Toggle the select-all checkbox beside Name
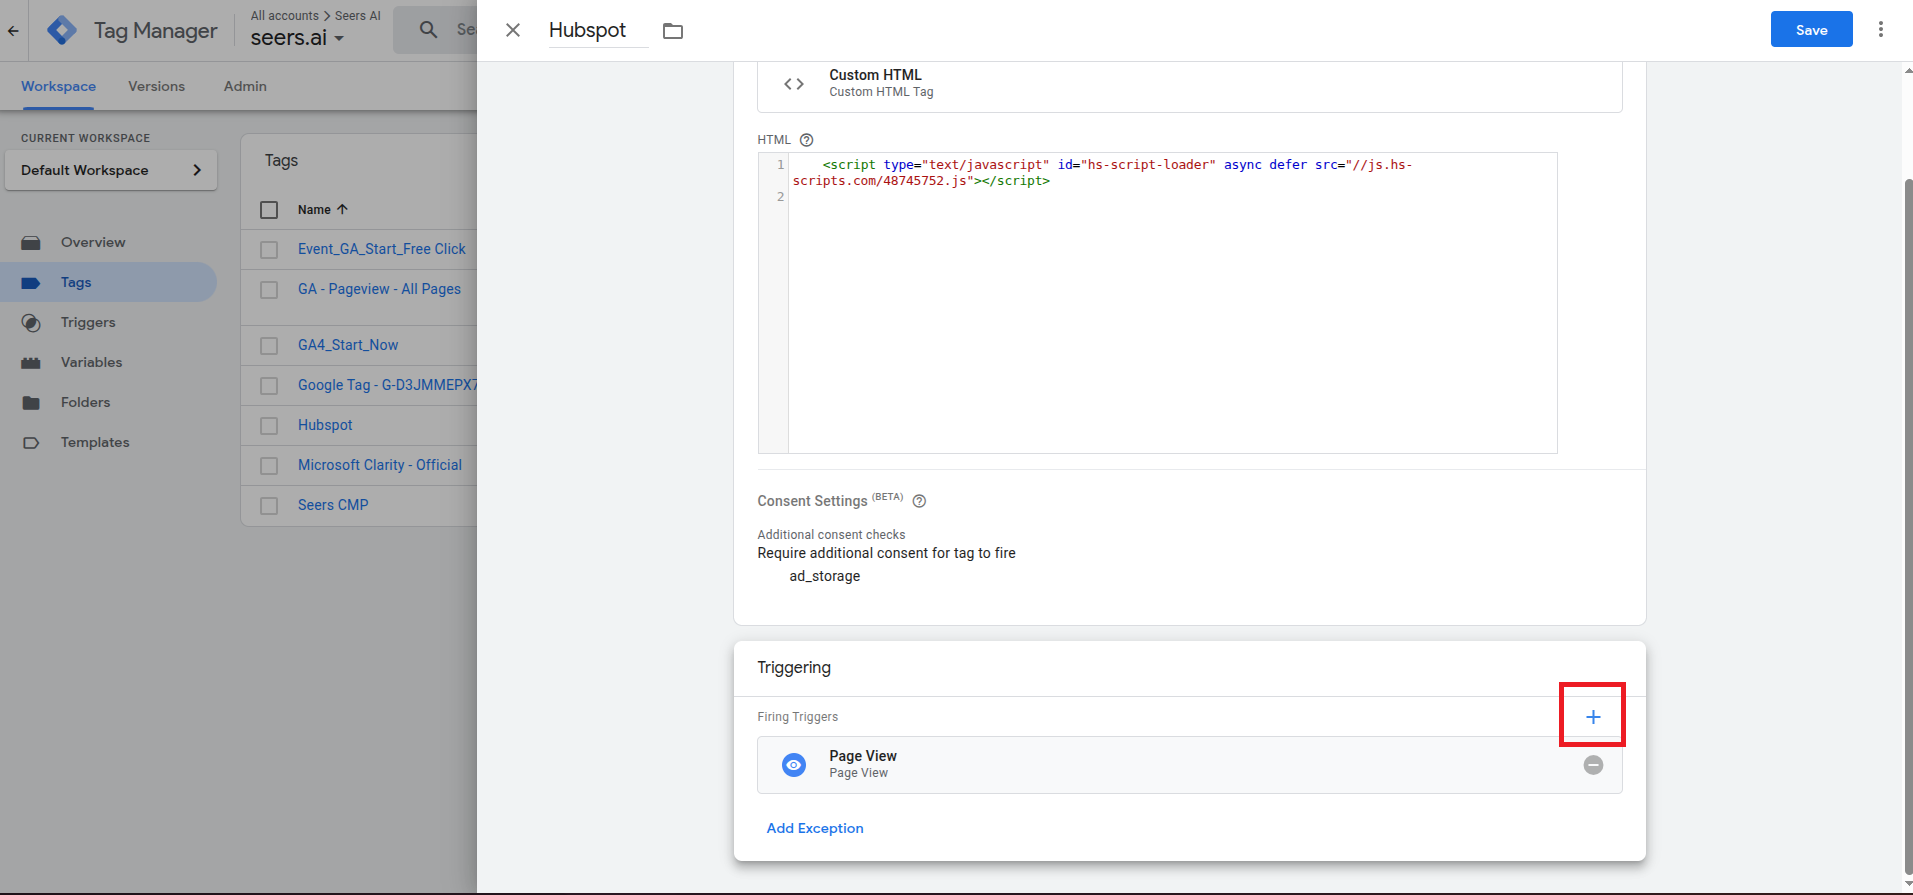This screenshot has width=1913, height=895. click(x=269, y=210)
